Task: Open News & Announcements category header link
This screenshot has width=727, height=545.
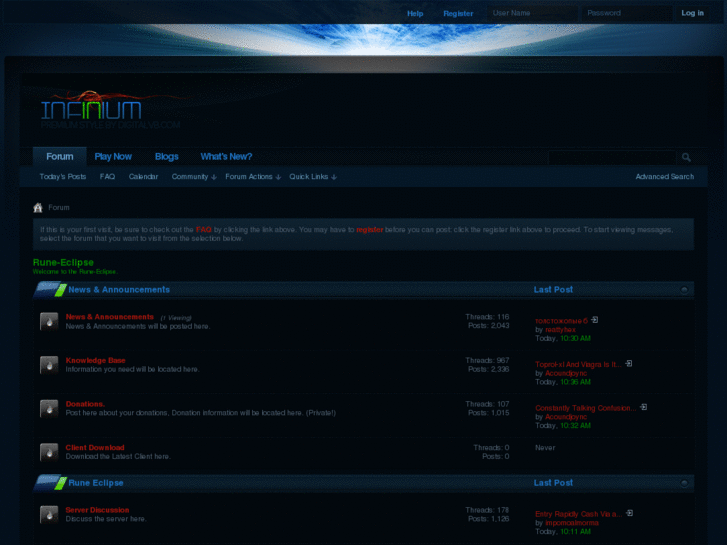Action: pos(119,289)
